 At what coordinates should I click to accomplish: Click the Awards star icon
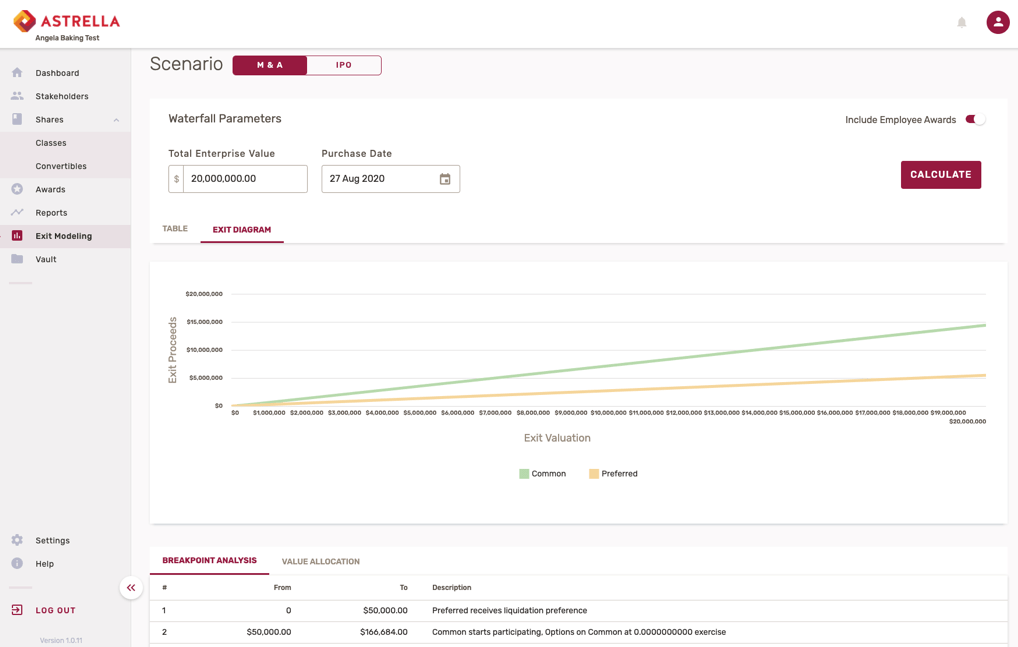pyautogui.click(x=17, y=189)
